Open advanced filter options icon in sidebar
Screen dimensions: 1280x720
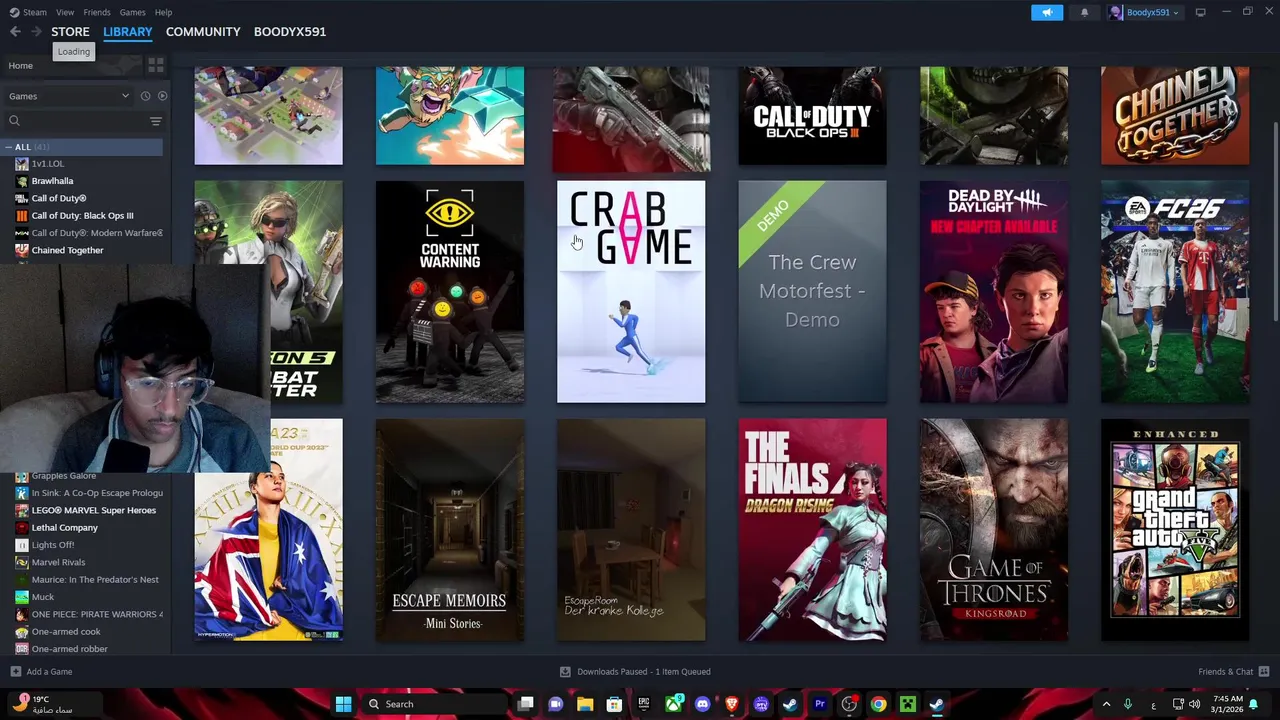tap(155, 121)
